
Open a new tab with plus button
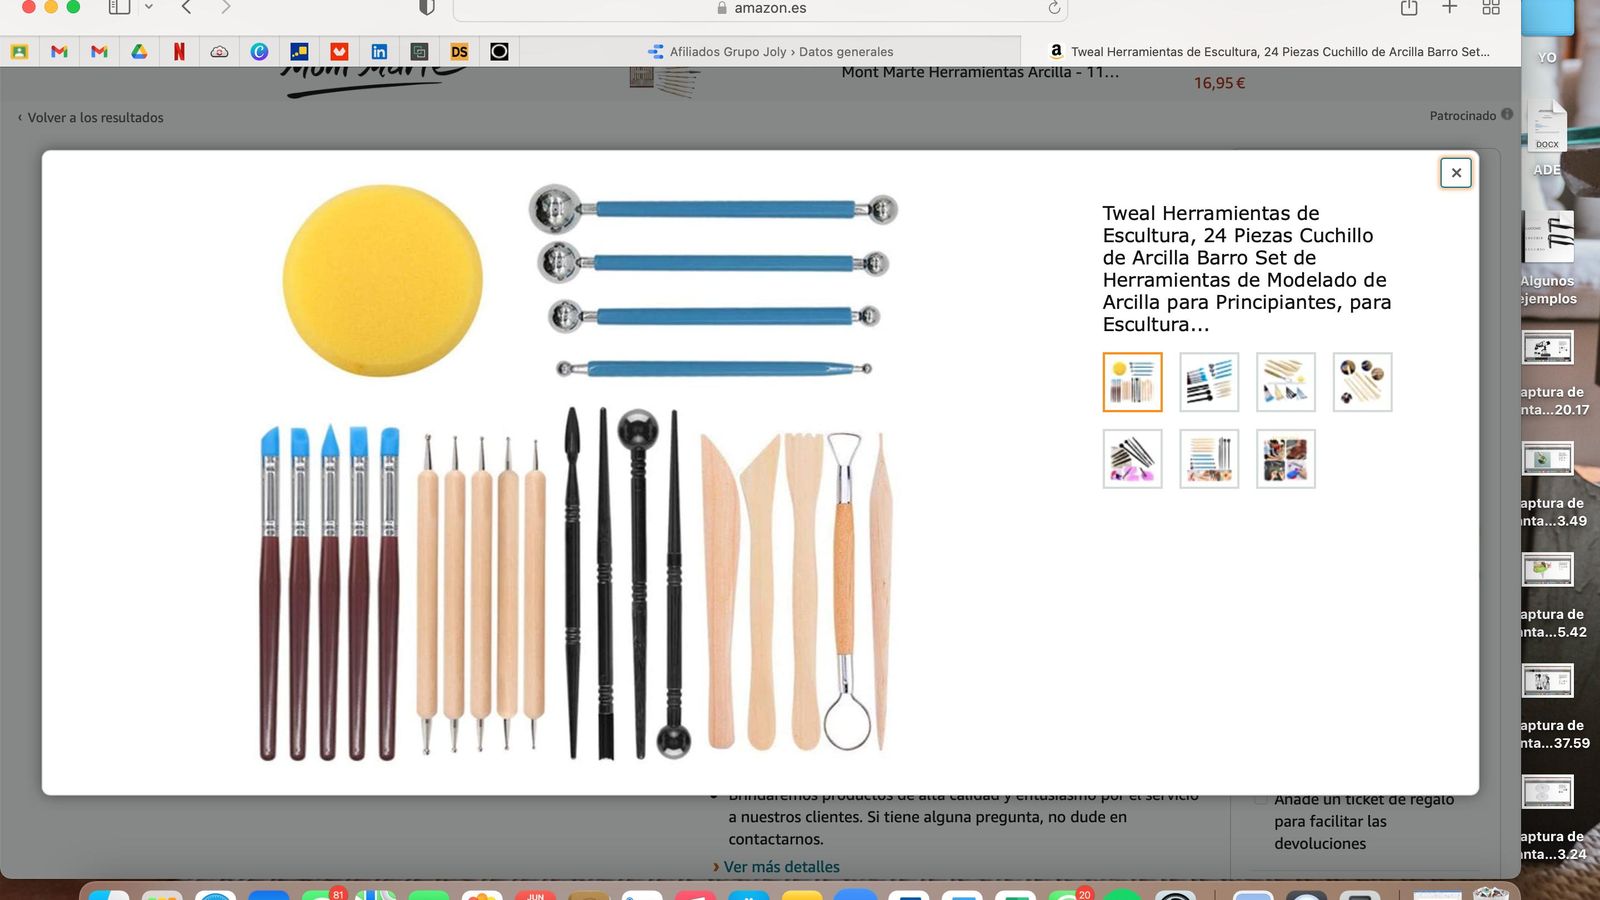coord(1449,8)
